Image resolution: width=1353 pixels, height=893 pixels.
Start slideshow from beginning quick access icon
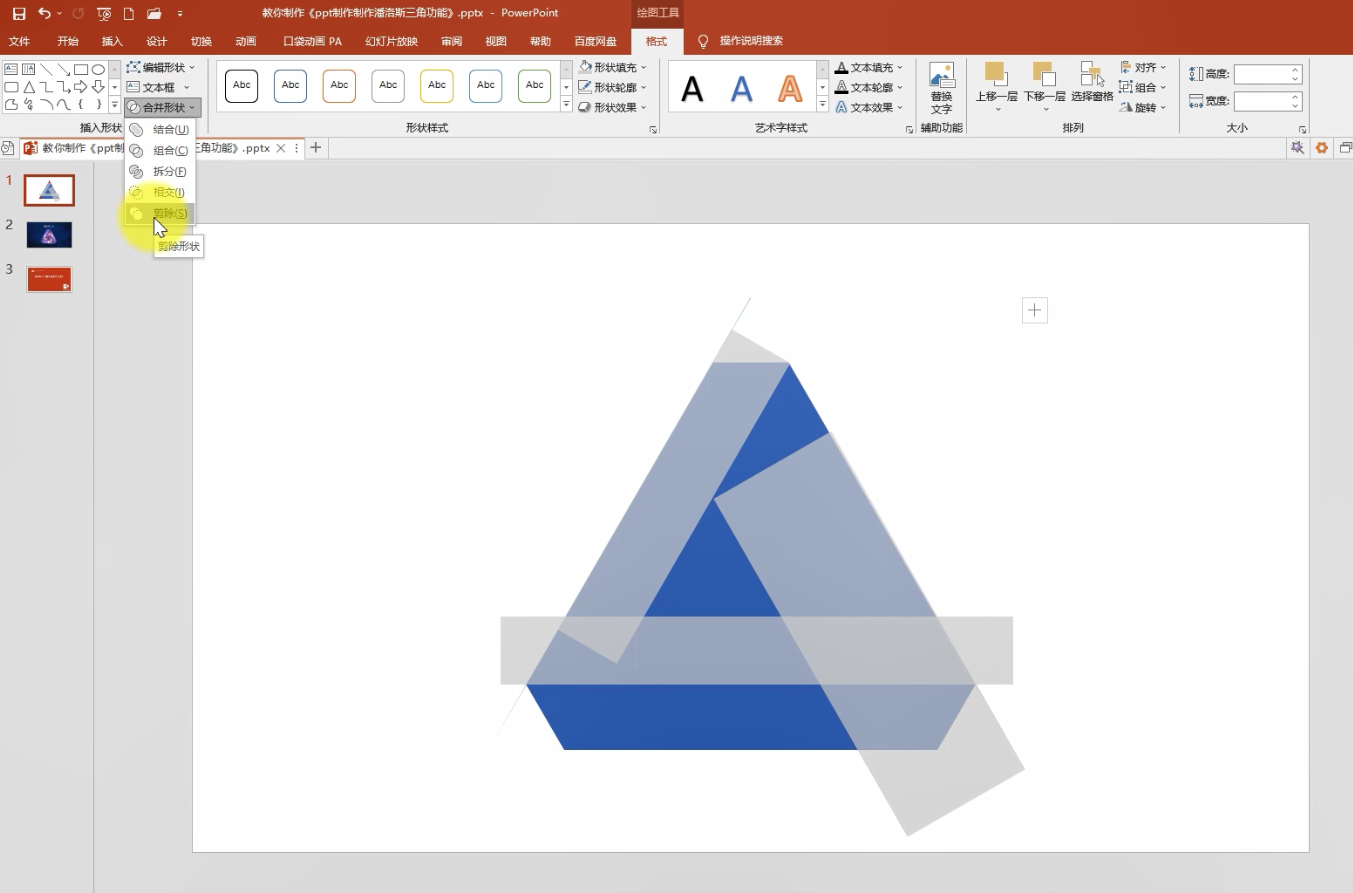[104, 13]
